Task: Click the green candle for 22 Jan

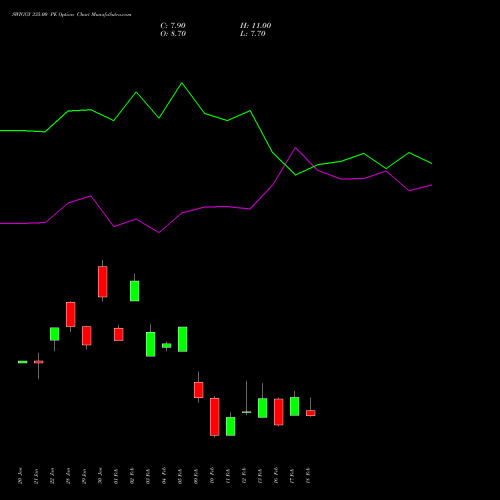Action: pos(55,334)
